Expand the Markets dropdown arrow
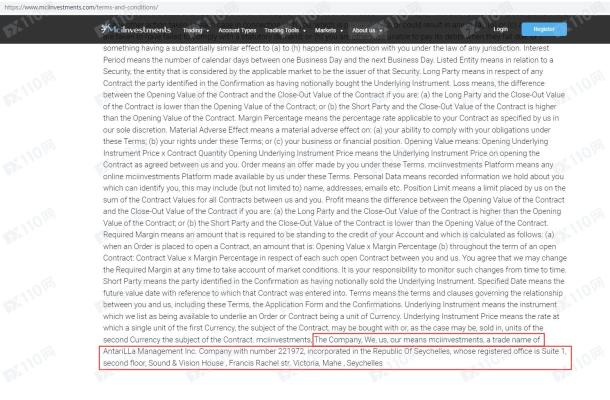Viewport: 610px width, 400px height. 342,30
